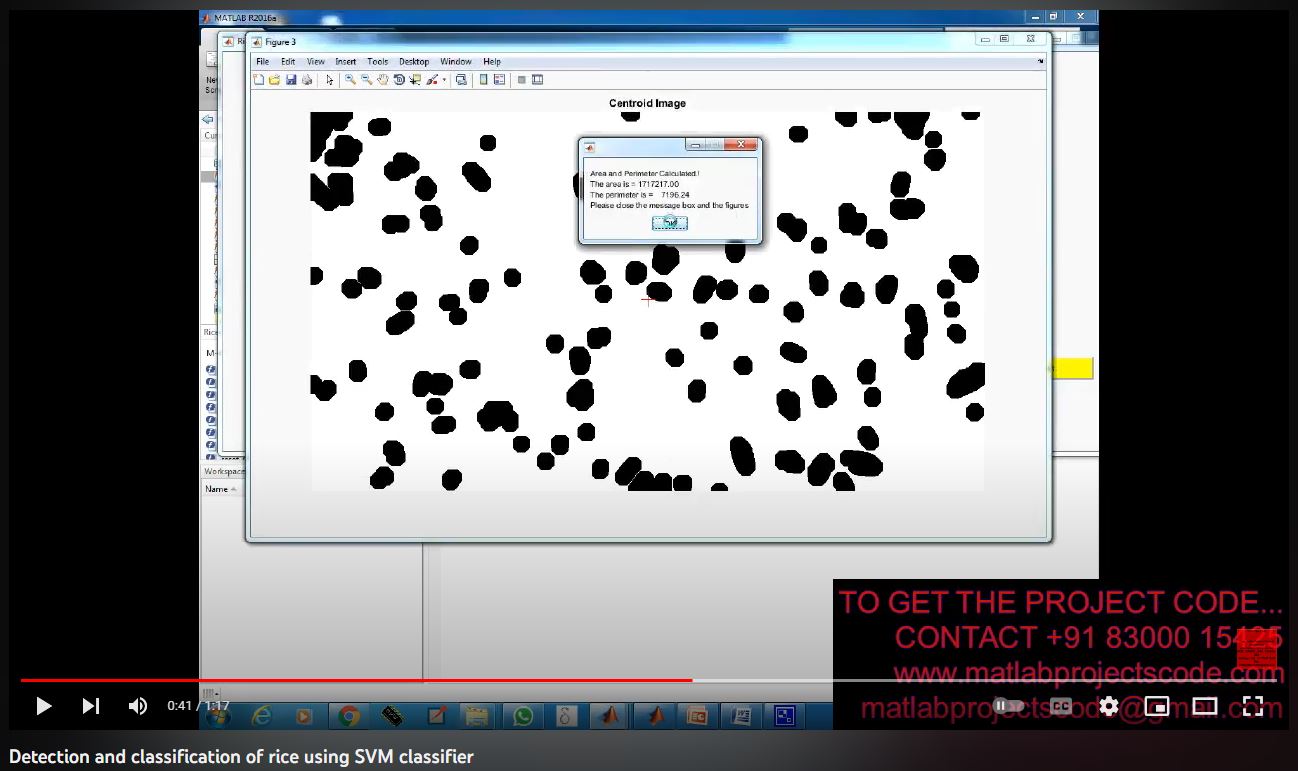
Task: Click the 'Centroid Image' plot title
Action: [647, 103]
